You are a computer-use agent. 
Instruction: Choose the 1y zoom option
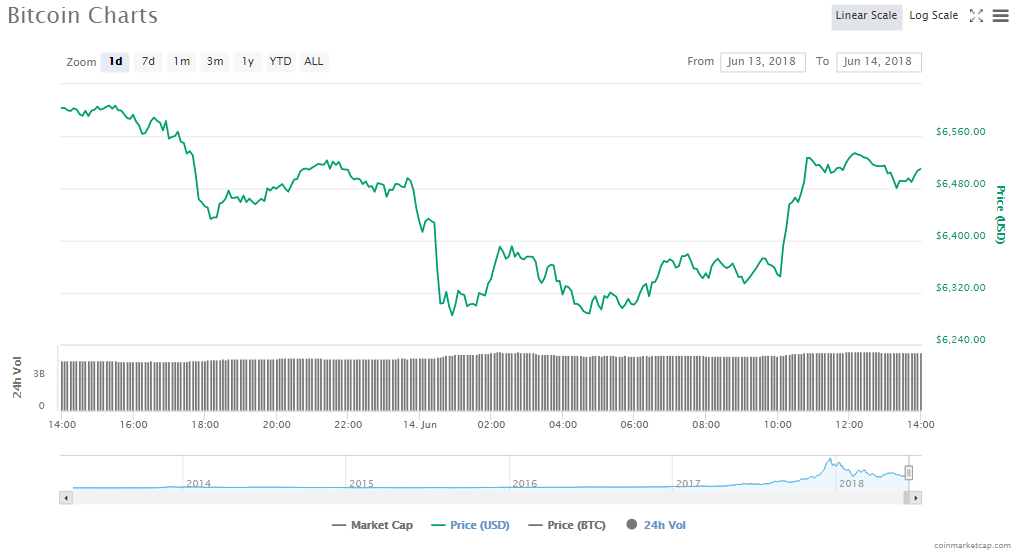point(247,62)
